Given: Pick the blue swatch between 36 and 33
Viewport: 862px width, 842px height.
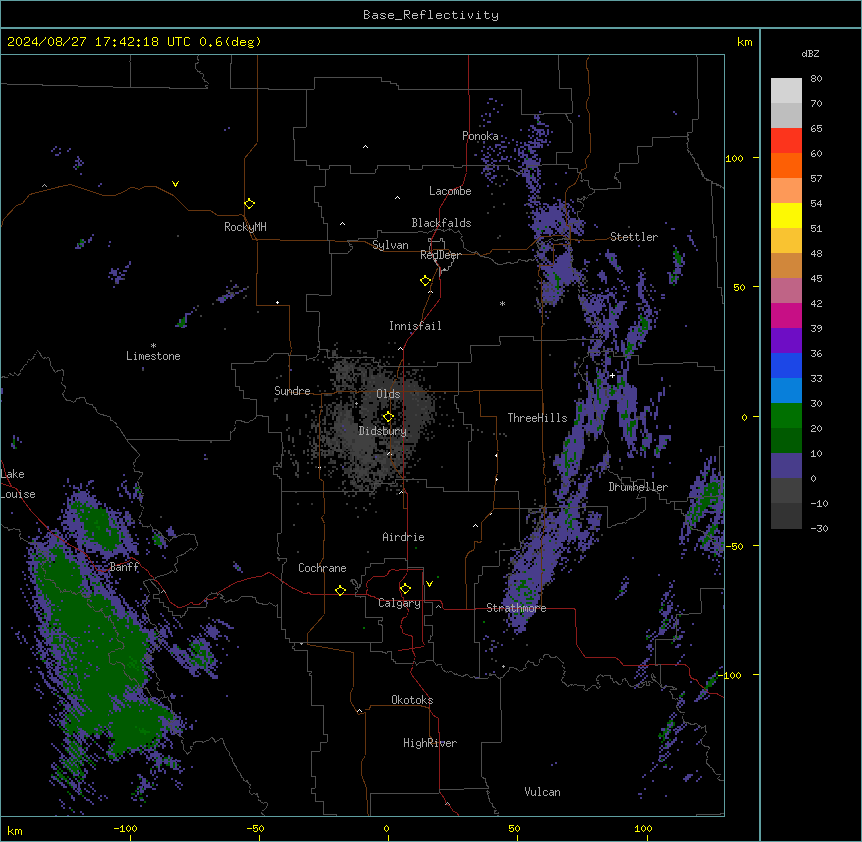Looking at the screenshot, I should [786, 365].
